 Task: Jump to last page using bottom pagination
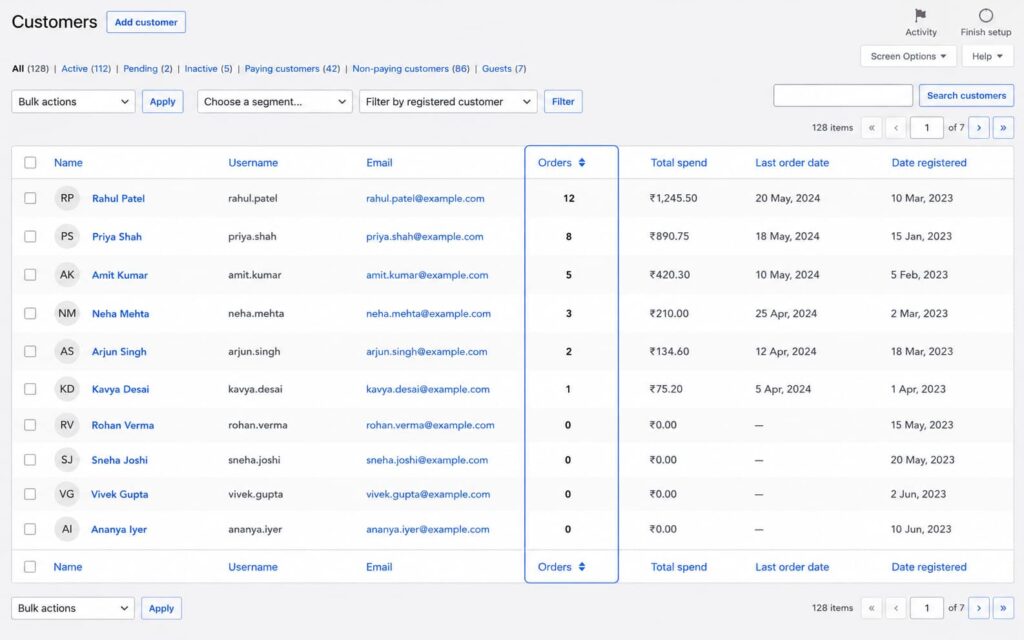click(1003, 608)
